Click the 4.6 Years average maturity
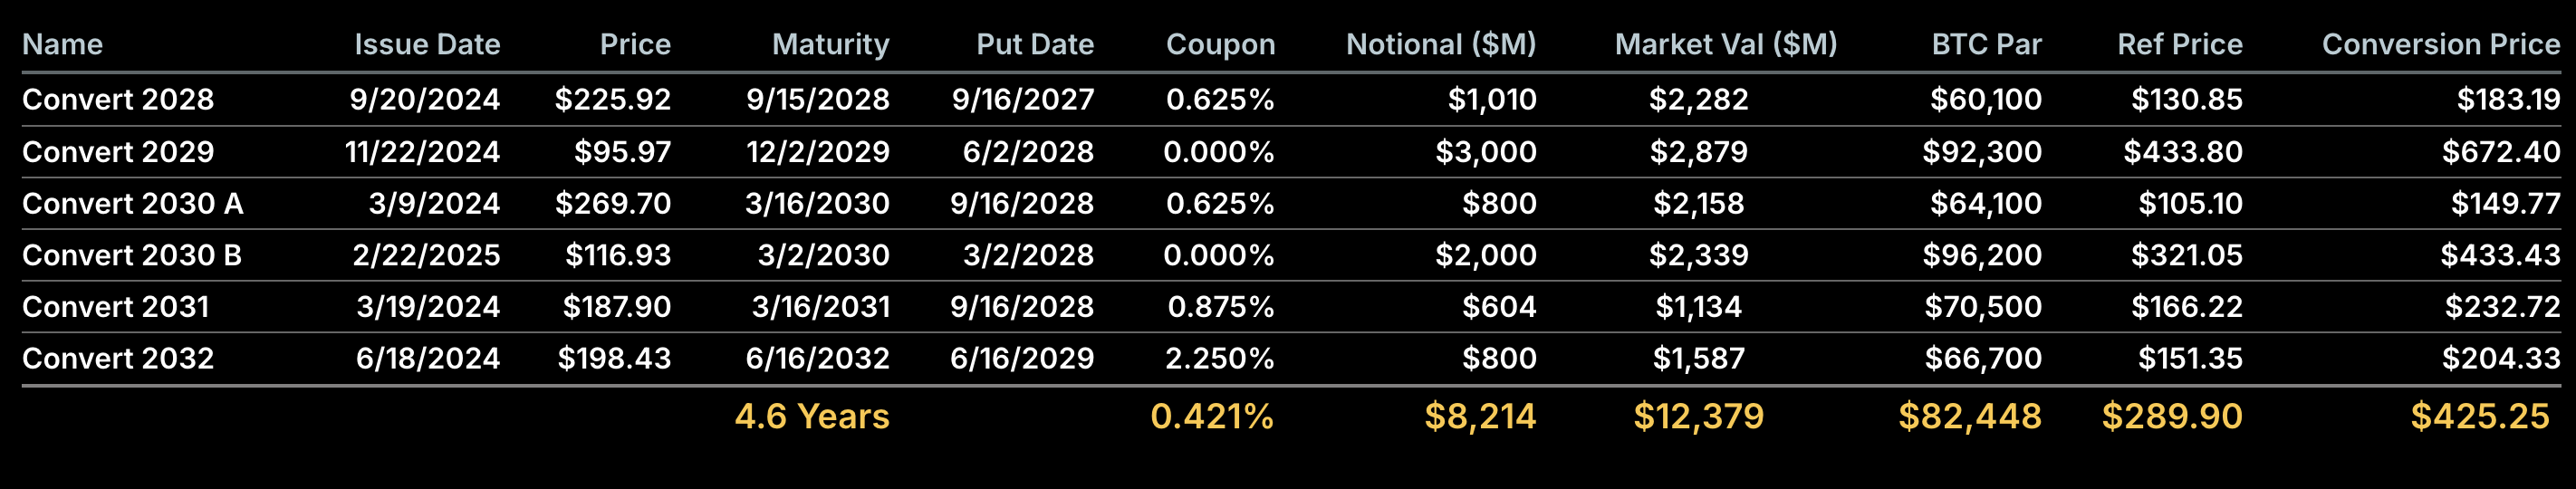This screenshot has height=489, width=2576. point(812,416)
